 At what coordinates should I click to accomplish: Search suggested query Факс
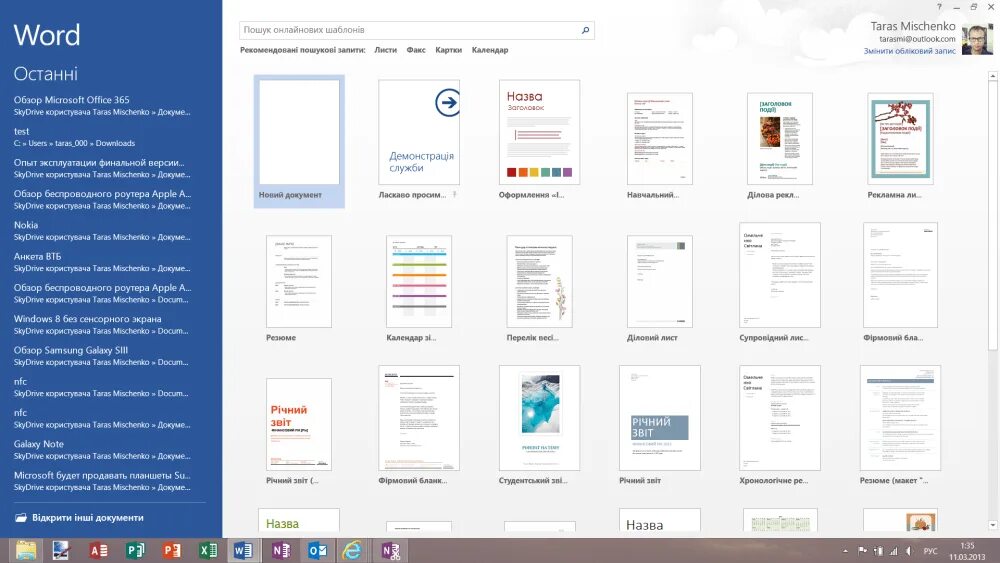point(416,50)
